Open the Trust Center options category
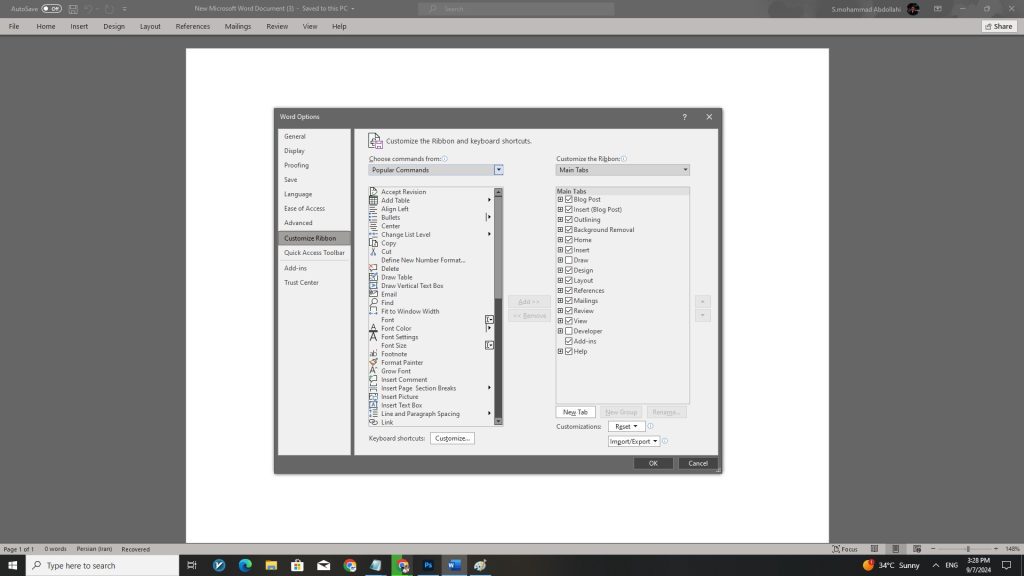 (301, 282)
